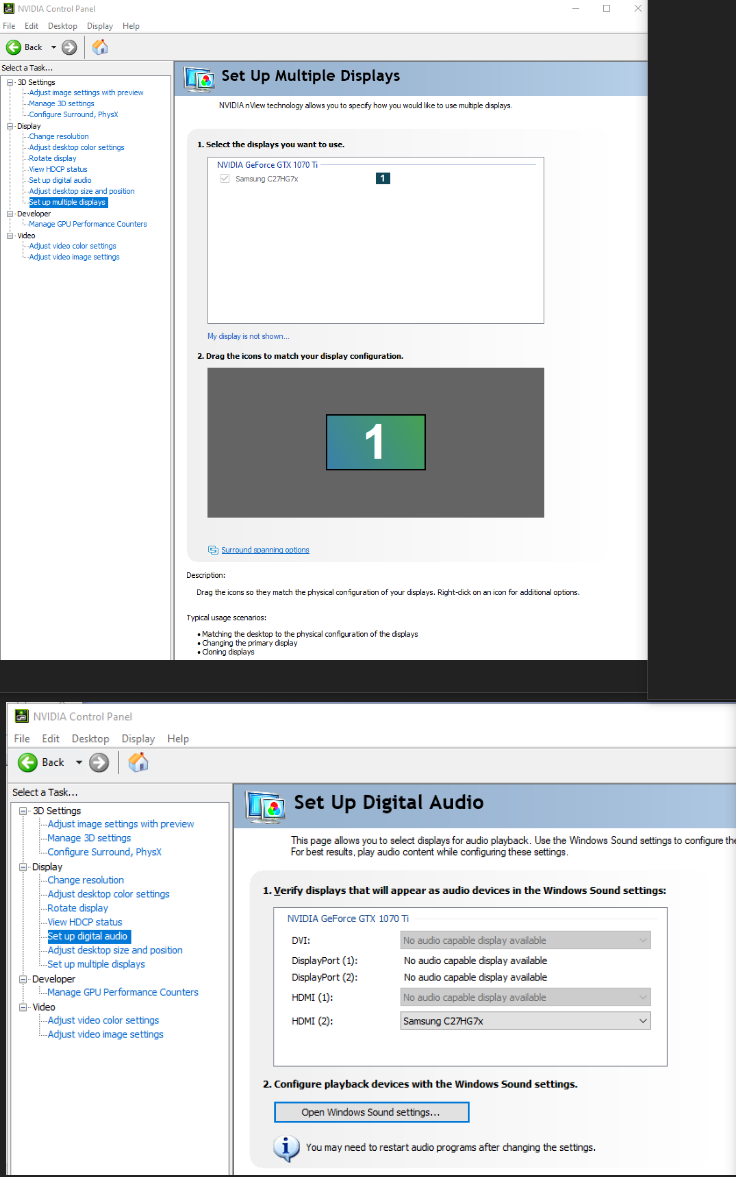736x1177 pixels.
Task: Open Adjust image settings with preview, top window
Action: 86,92
